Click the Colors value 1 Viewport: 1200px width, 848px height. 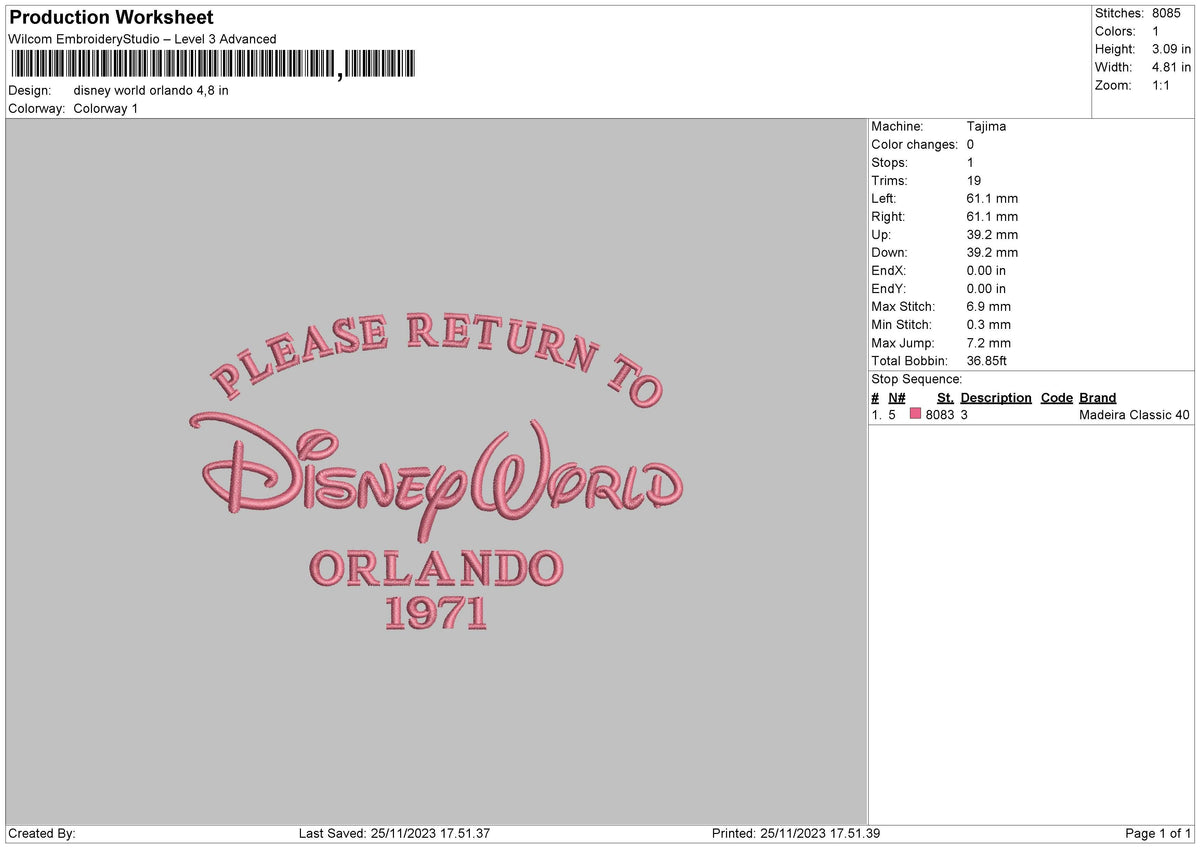1157,31
